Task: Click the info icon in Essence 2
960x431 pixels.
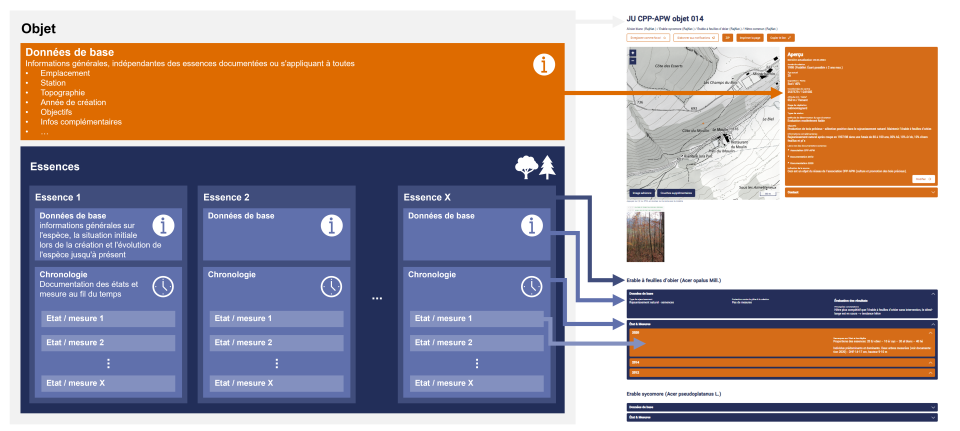Action: point(331,224)
